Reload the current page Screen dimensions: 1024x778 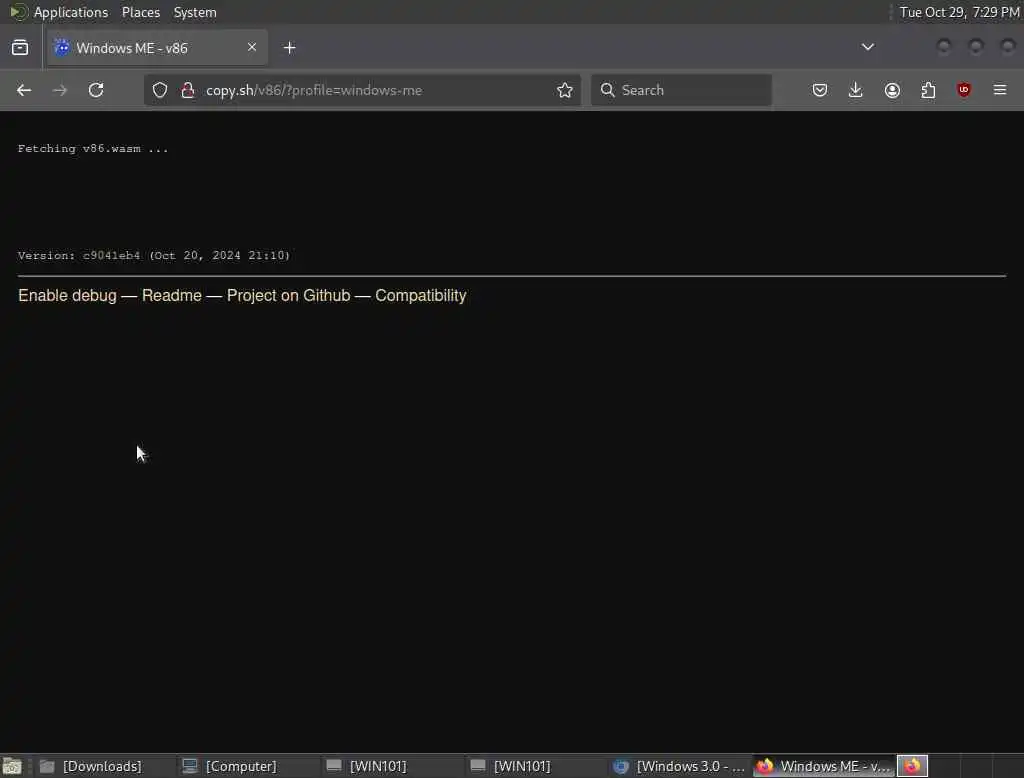96,90
